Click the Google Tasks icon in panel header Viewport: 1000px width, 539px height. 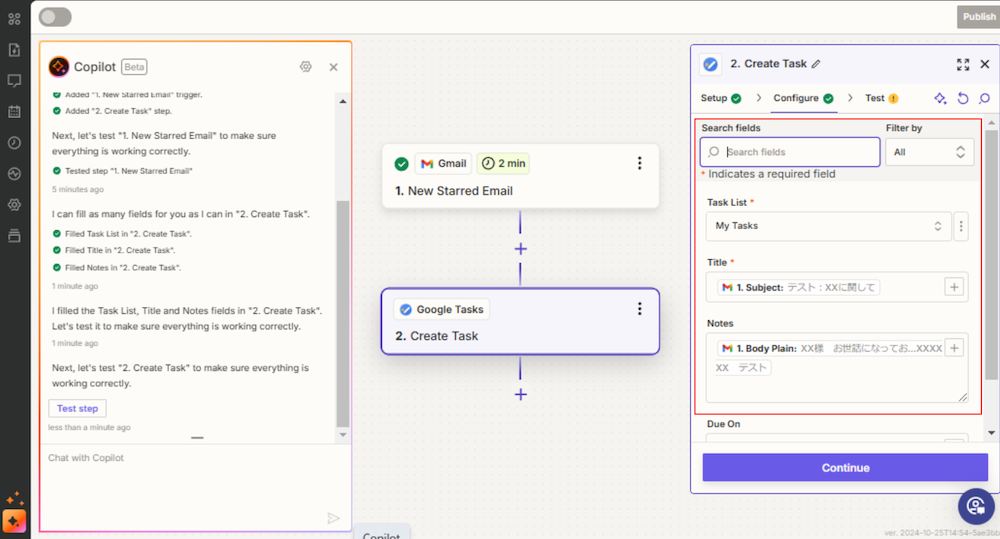[x=710, y=64]
